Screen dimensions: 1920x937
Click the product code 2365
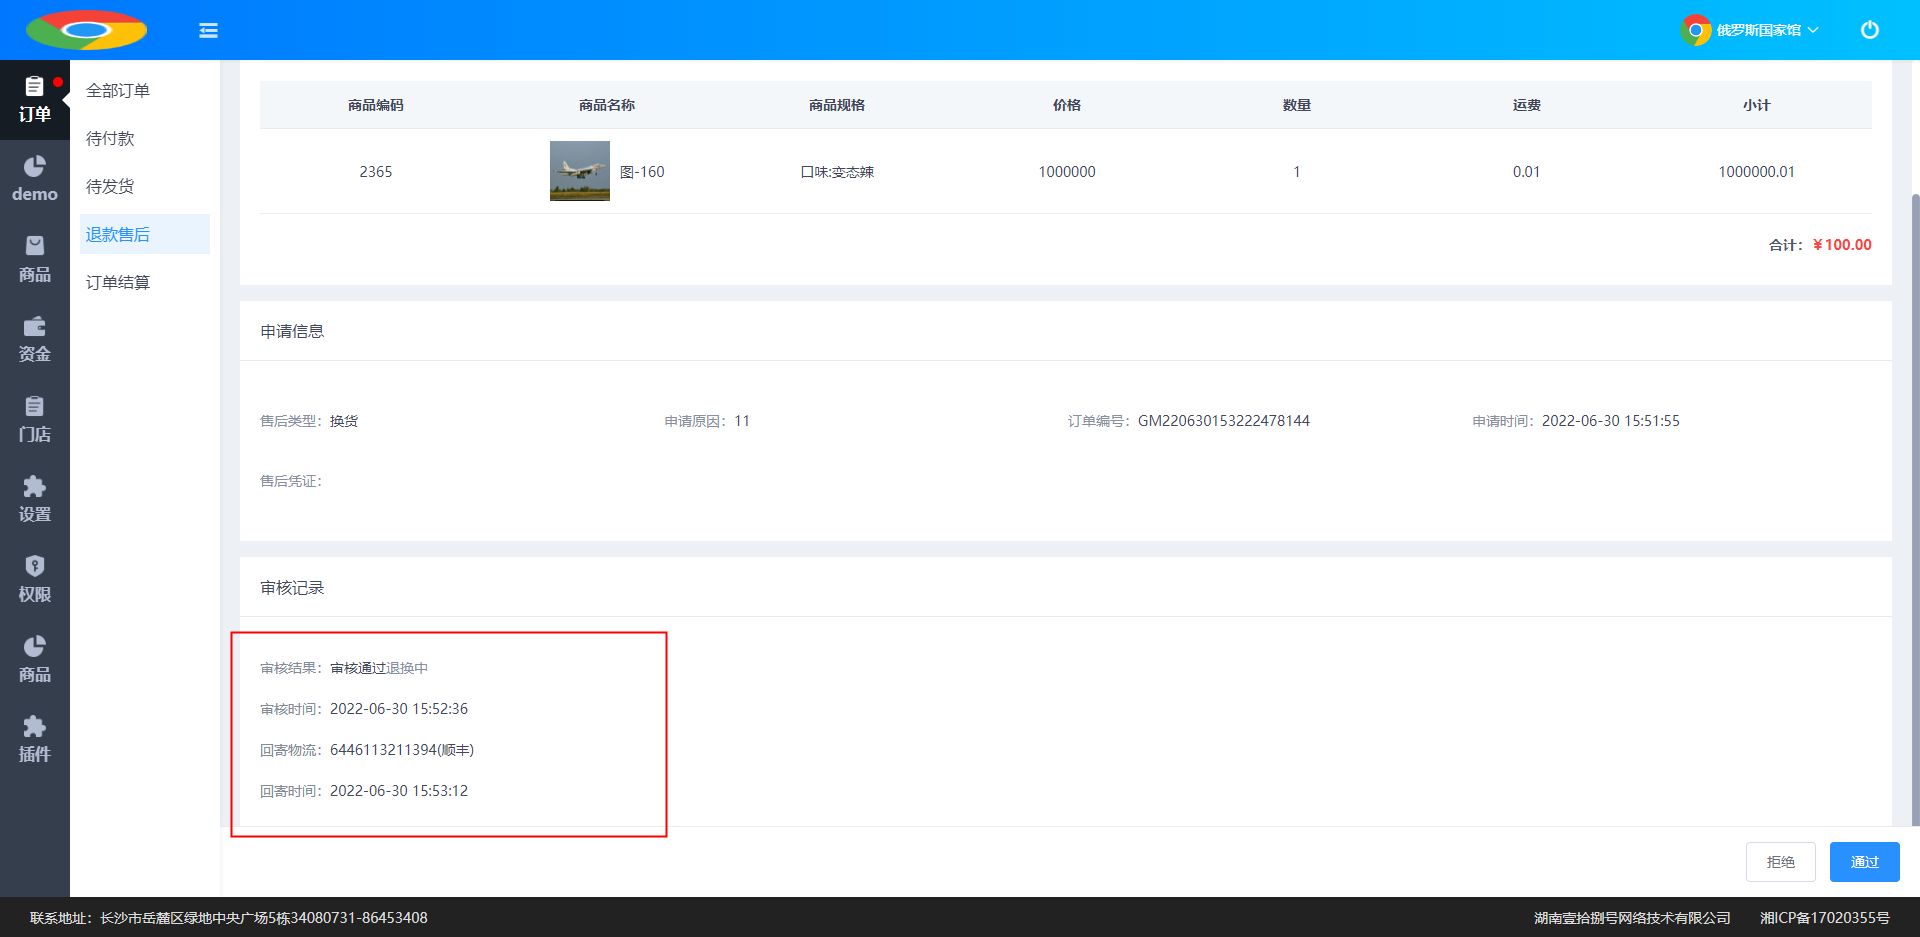point(376,172)
